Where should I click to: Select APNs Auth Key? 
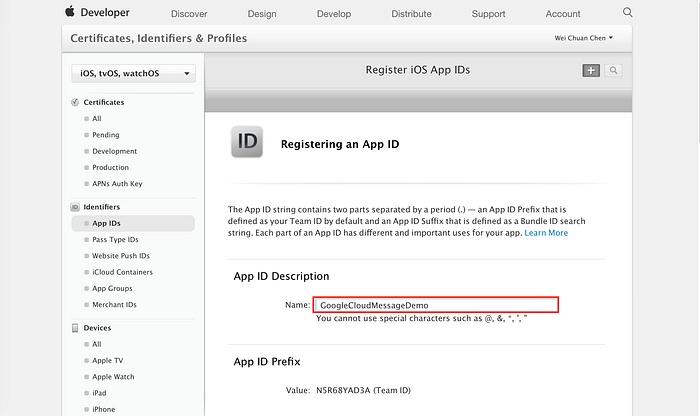pyautogui.click(x=117, y=184)
